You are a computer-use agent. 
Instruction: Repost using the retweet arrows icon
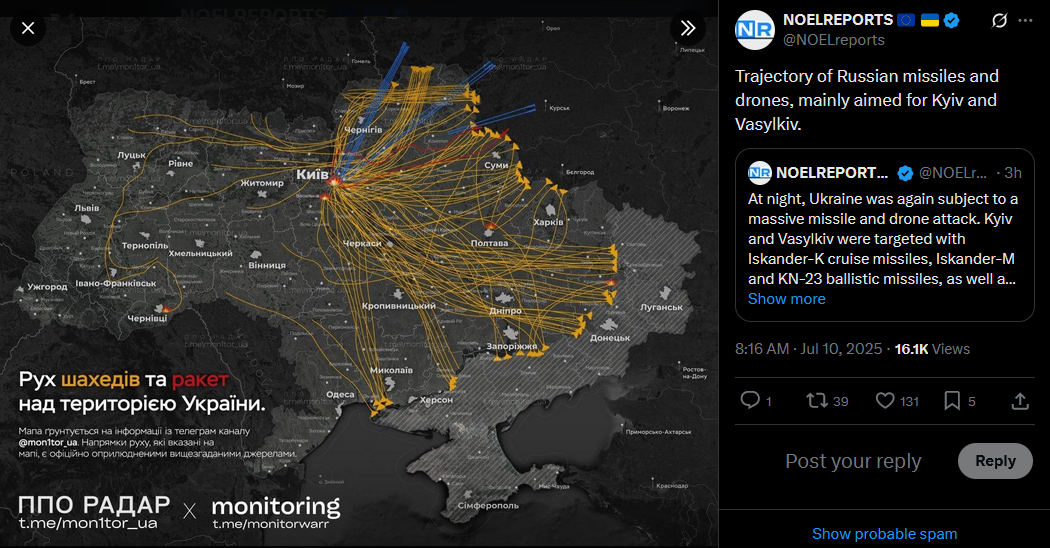(817, 401)
